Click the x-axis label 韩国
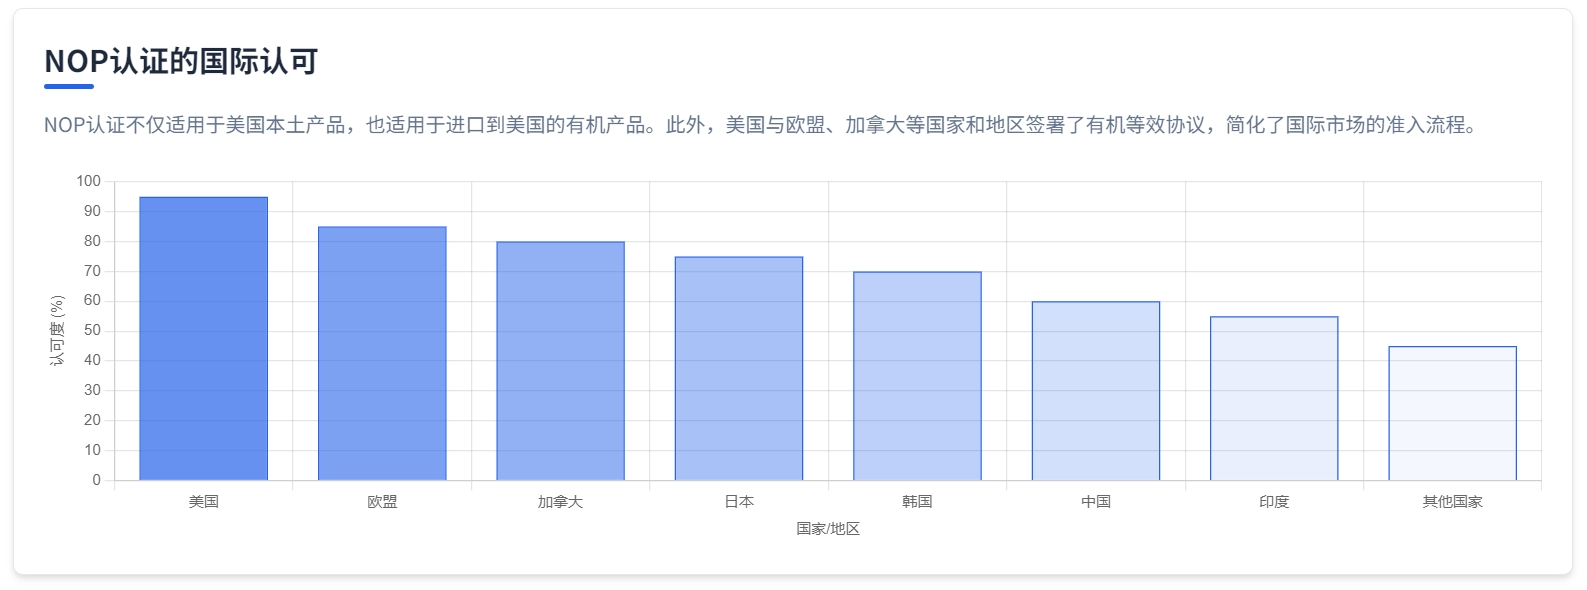The width and height of the screenshot is (1587, 590). click(x=917, y=502)
